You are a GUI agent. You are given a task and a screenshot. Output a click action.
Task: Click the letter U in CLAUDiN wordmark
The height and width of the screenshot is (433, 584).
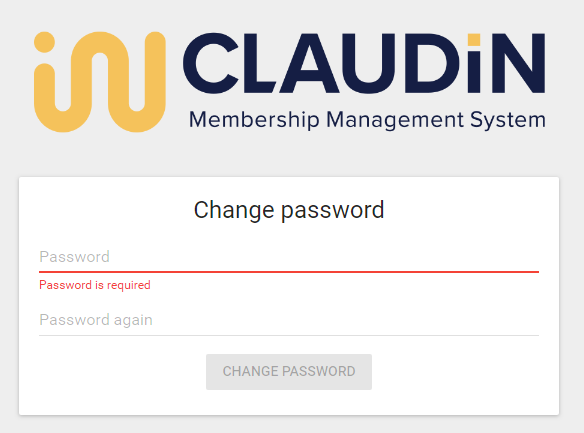pos(369,63)
